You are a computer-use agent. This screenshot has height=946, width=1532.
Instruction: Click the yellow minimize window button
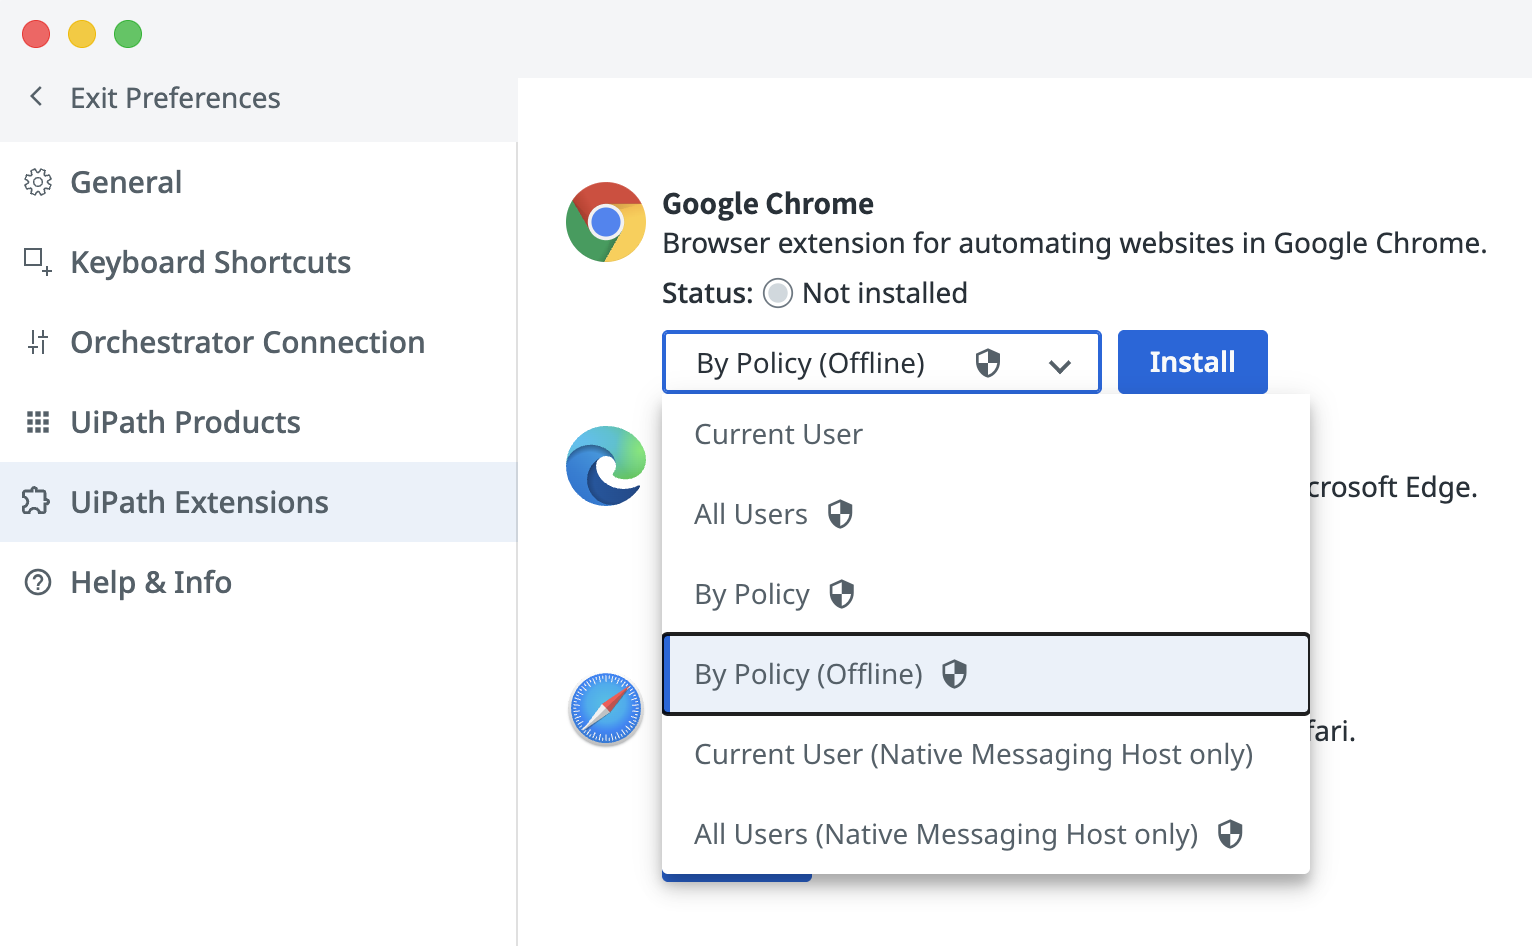point(82,34)
